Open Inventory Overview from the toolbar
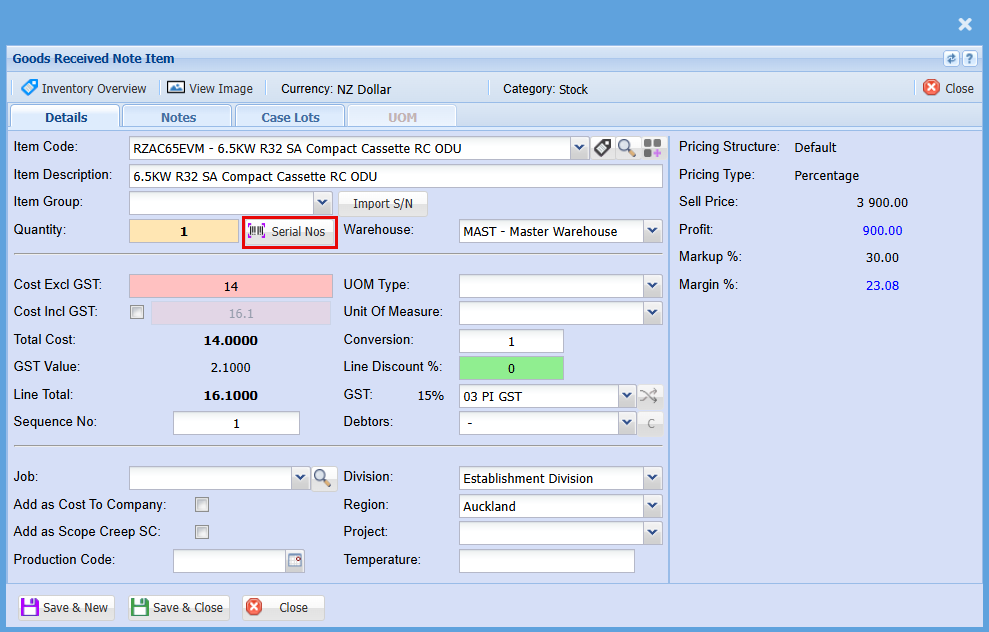 coord(84,89)
